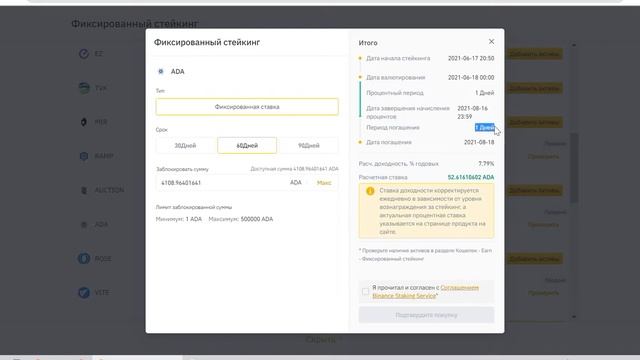The width and height of the screenshot is (640, 360).
Task: Click the add-asset button in the ROSE row
Action: pyautogui.click(x=534, y=258)
